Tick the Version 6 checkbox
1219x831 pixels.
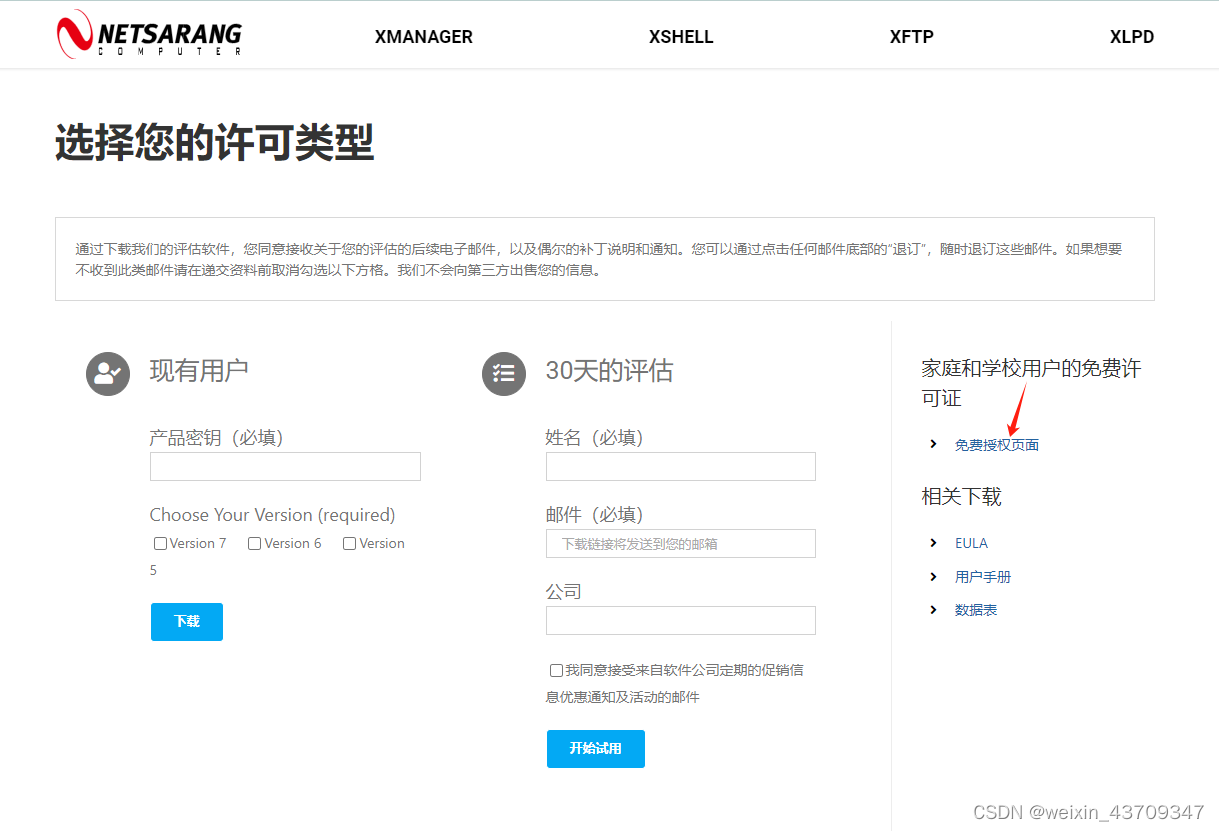pyautogui.click(x=254, y=544)
